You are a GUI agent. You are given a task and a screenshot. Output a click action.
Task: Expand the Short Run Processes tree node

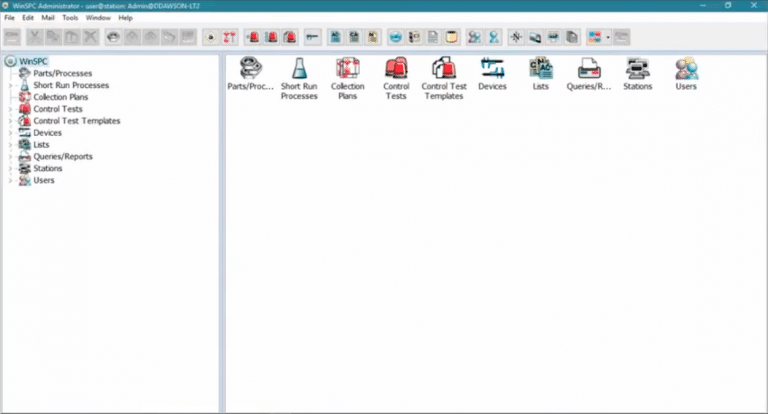click(11, 85)
